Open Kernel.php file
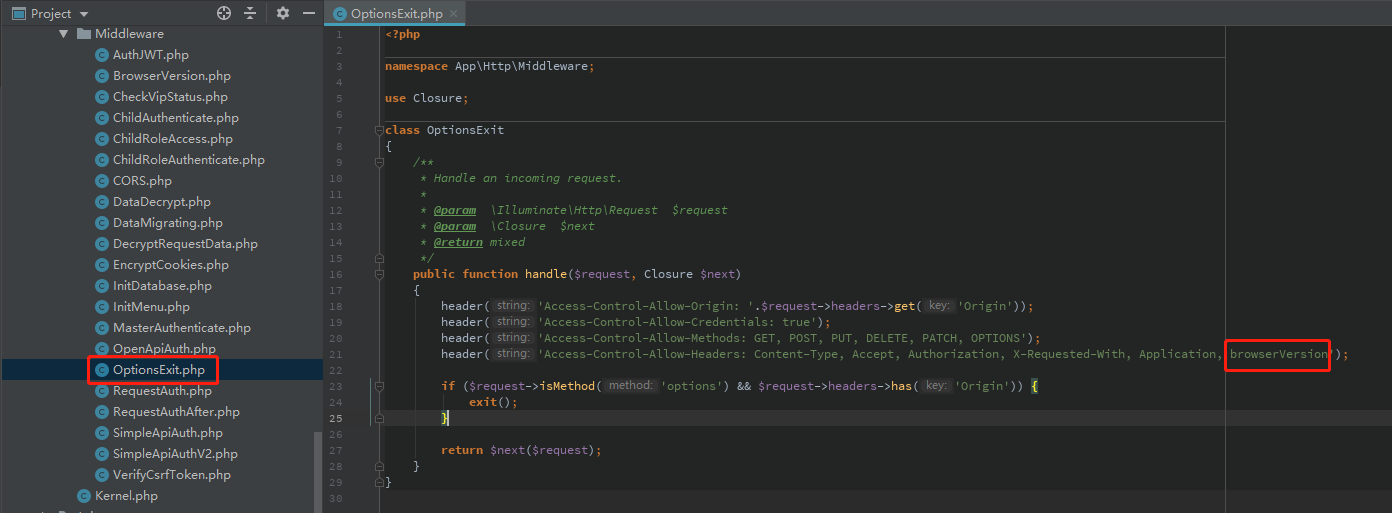 (x=126, y=496)
